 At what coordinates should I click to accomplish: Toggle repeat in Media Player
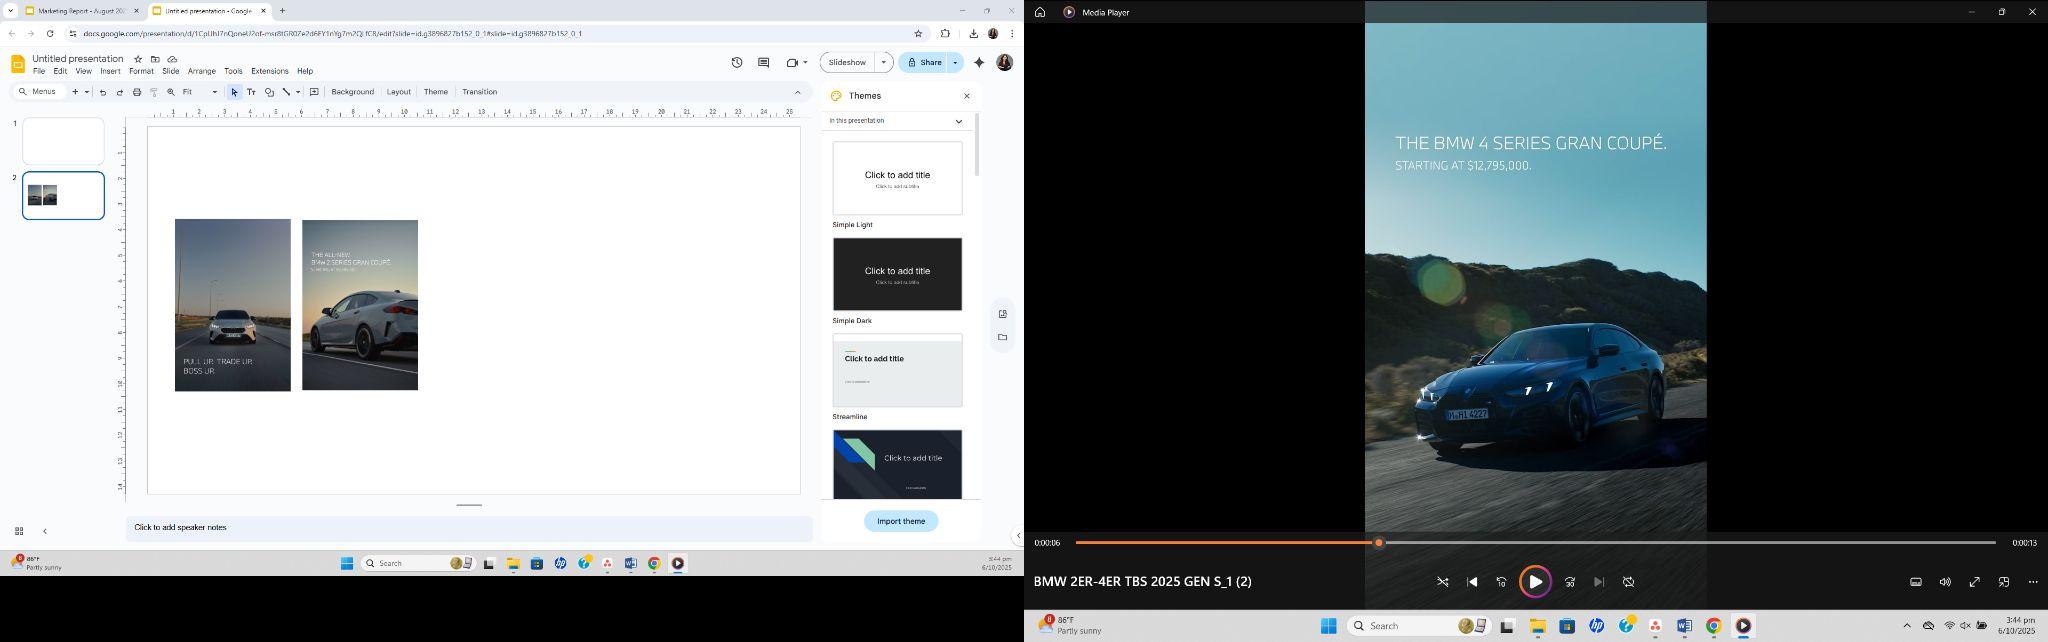coord(1628,582)
